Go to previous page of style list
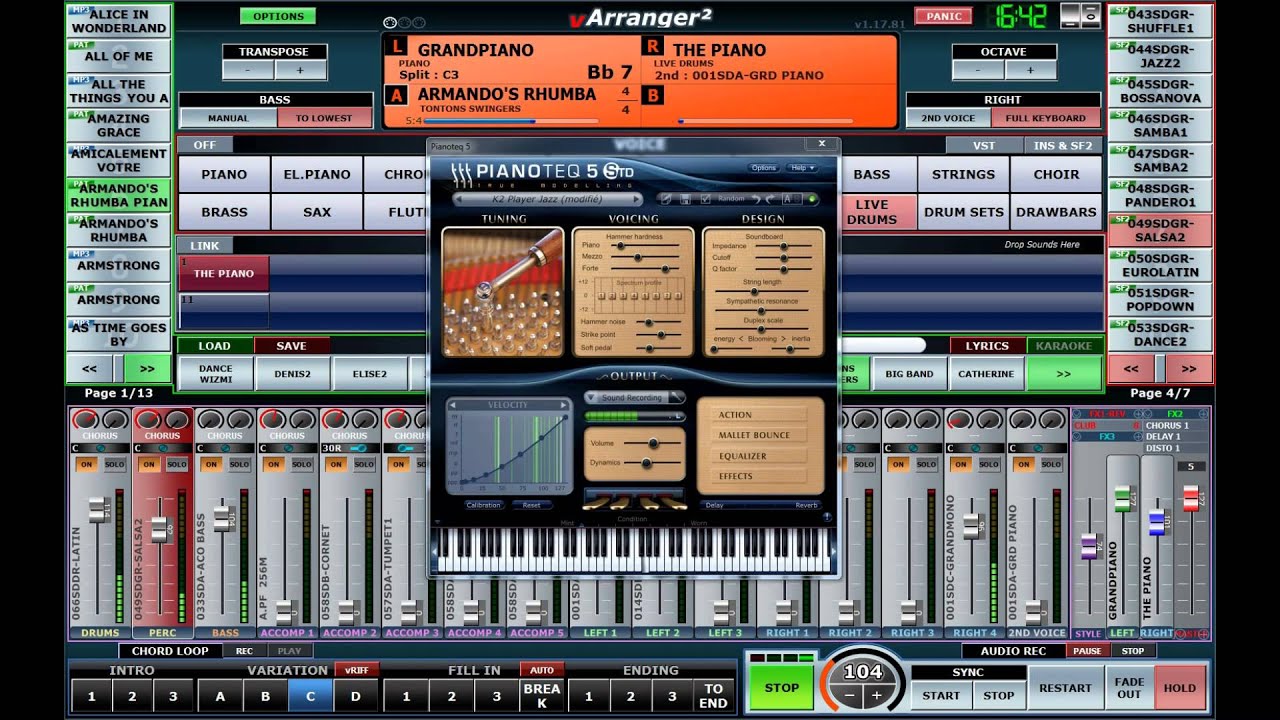This screenshot has height=720, width=1280. [1131, 368]
